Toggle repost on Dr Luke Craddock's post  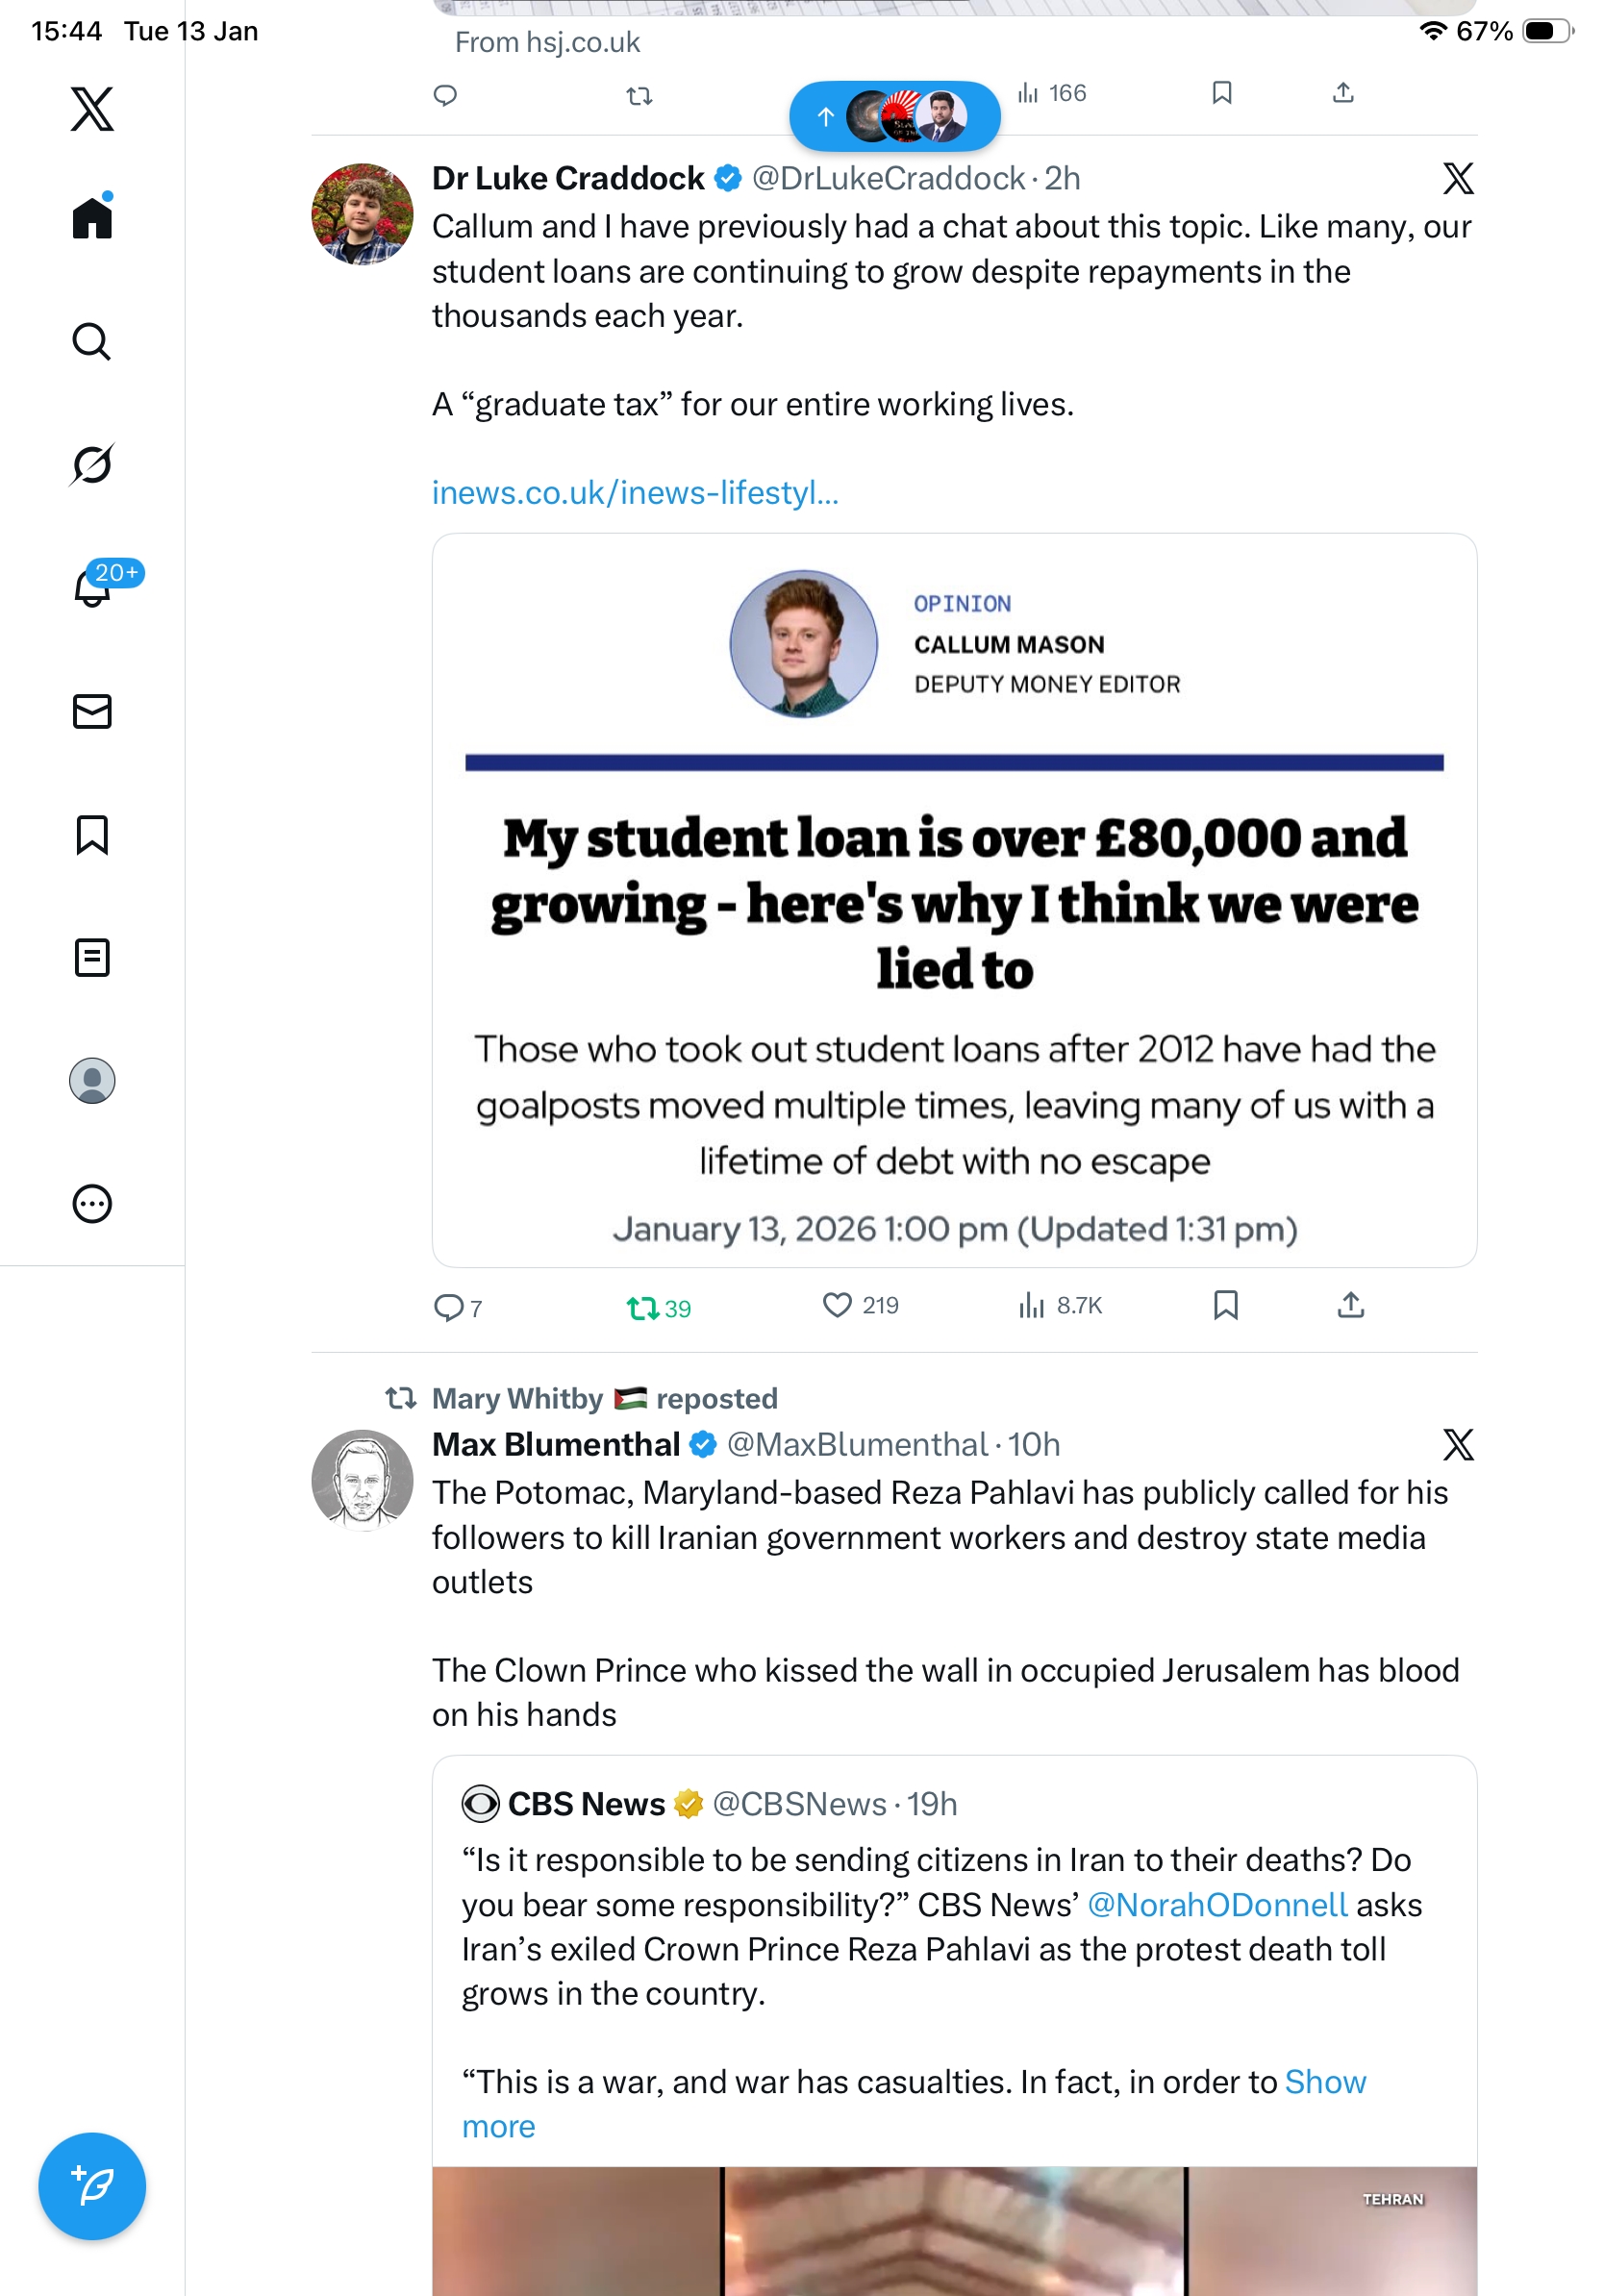coord(641,1307)
